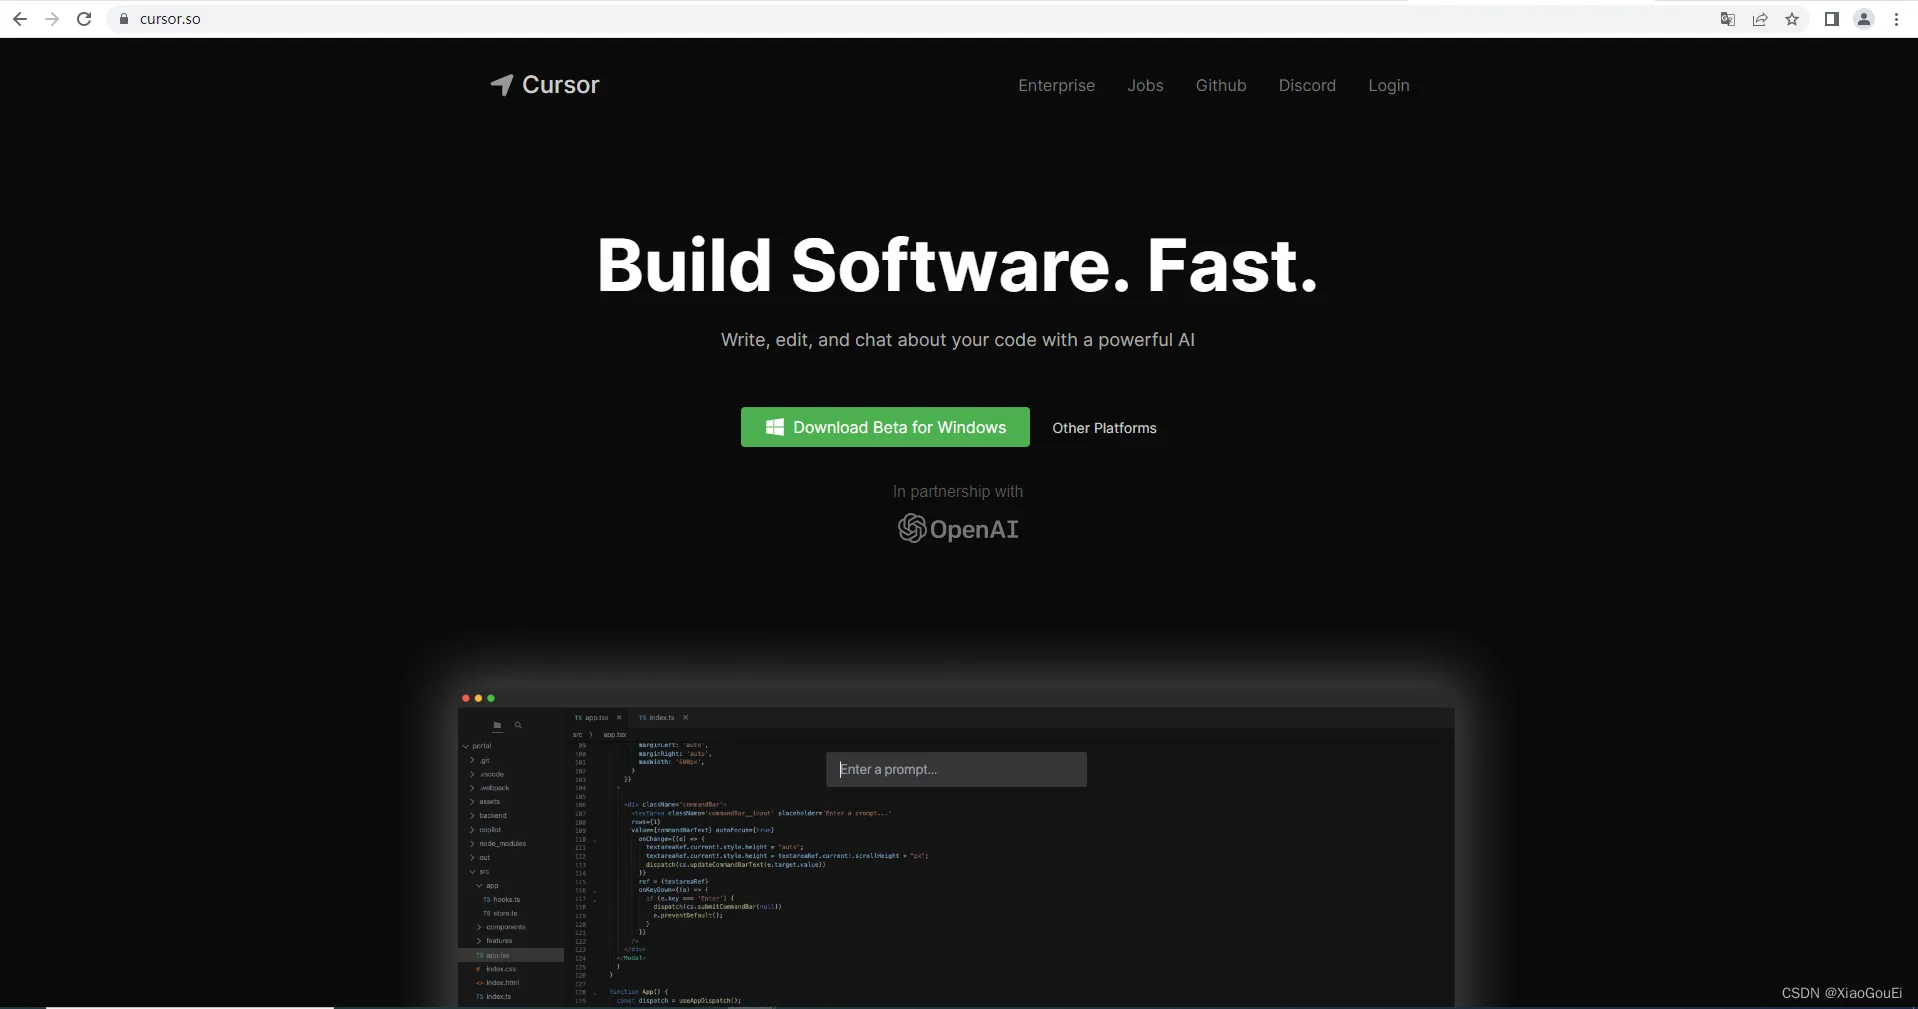This screenshot has height=1009, width=1918.
Task: Click Download Beta for Windows button
Action: pyautogui.click(x=885, y=427)
